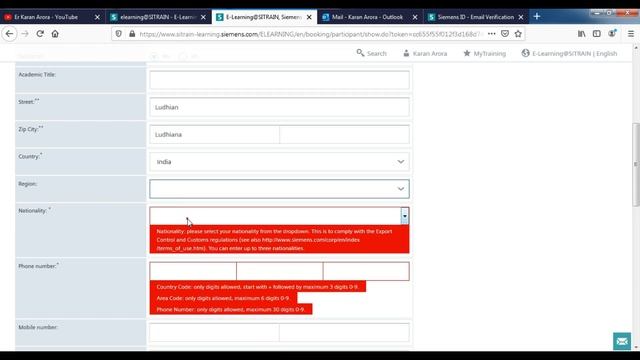
Task: Expand the Country dropdown showing India
Action: coord(279,162)
